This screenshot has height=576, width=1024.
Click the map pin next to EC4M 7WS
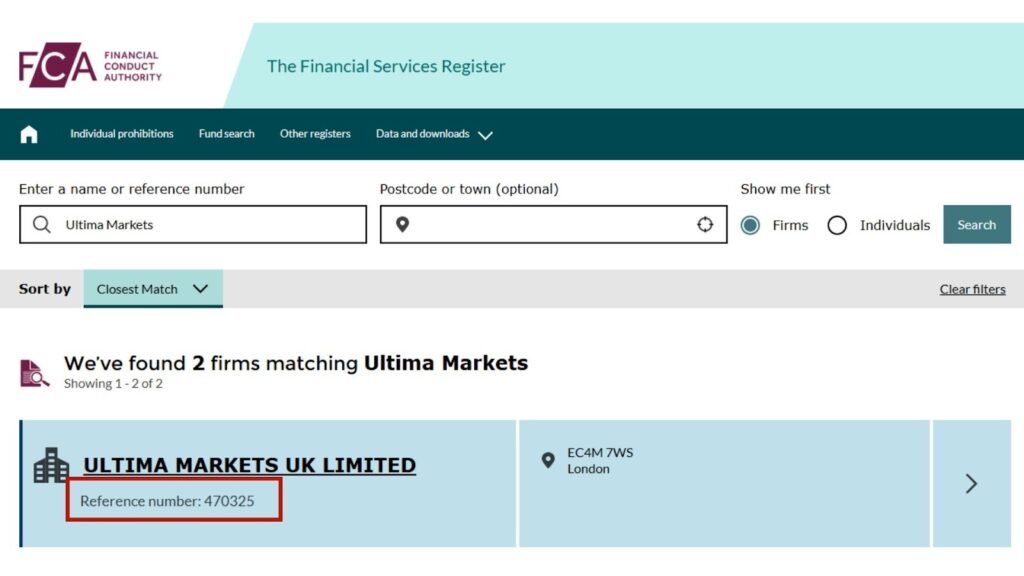tap(548, 461)
